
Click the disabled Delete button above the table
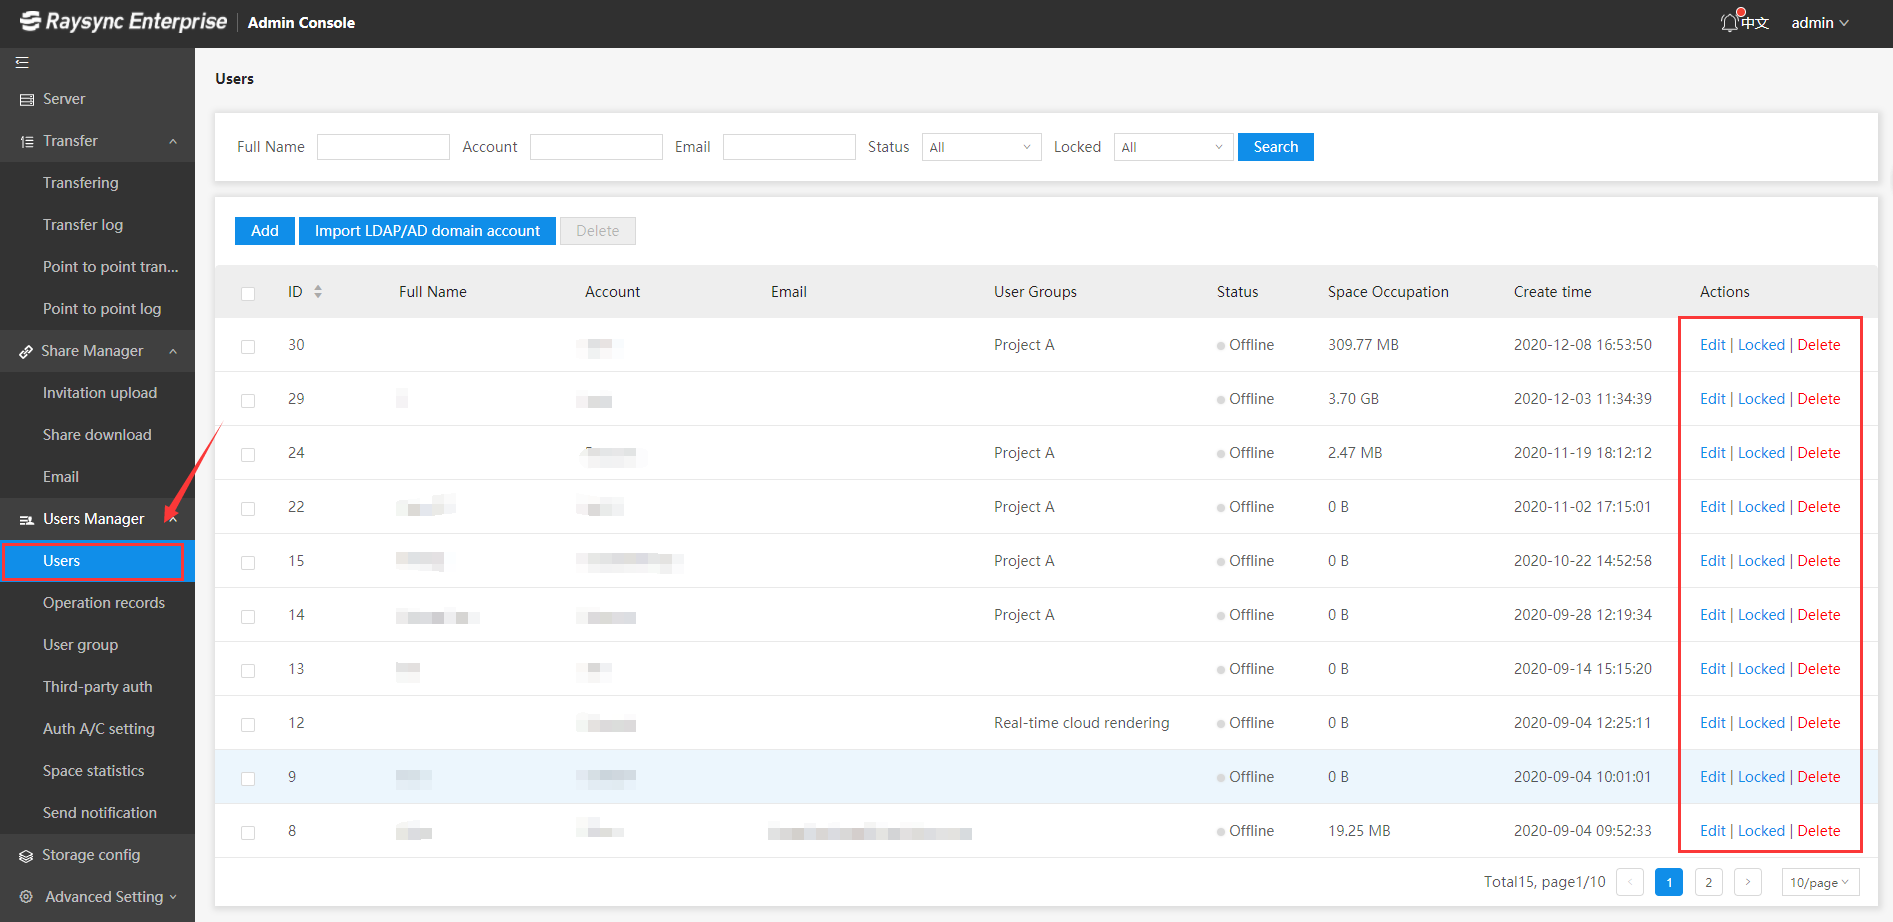598,231
